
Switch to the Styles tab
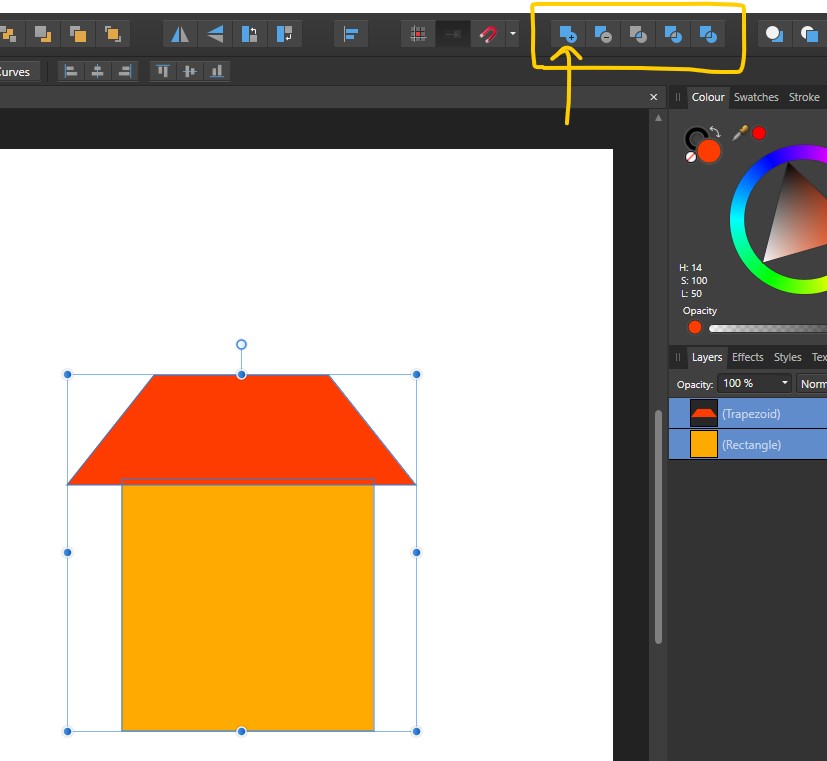pos(787,357)
